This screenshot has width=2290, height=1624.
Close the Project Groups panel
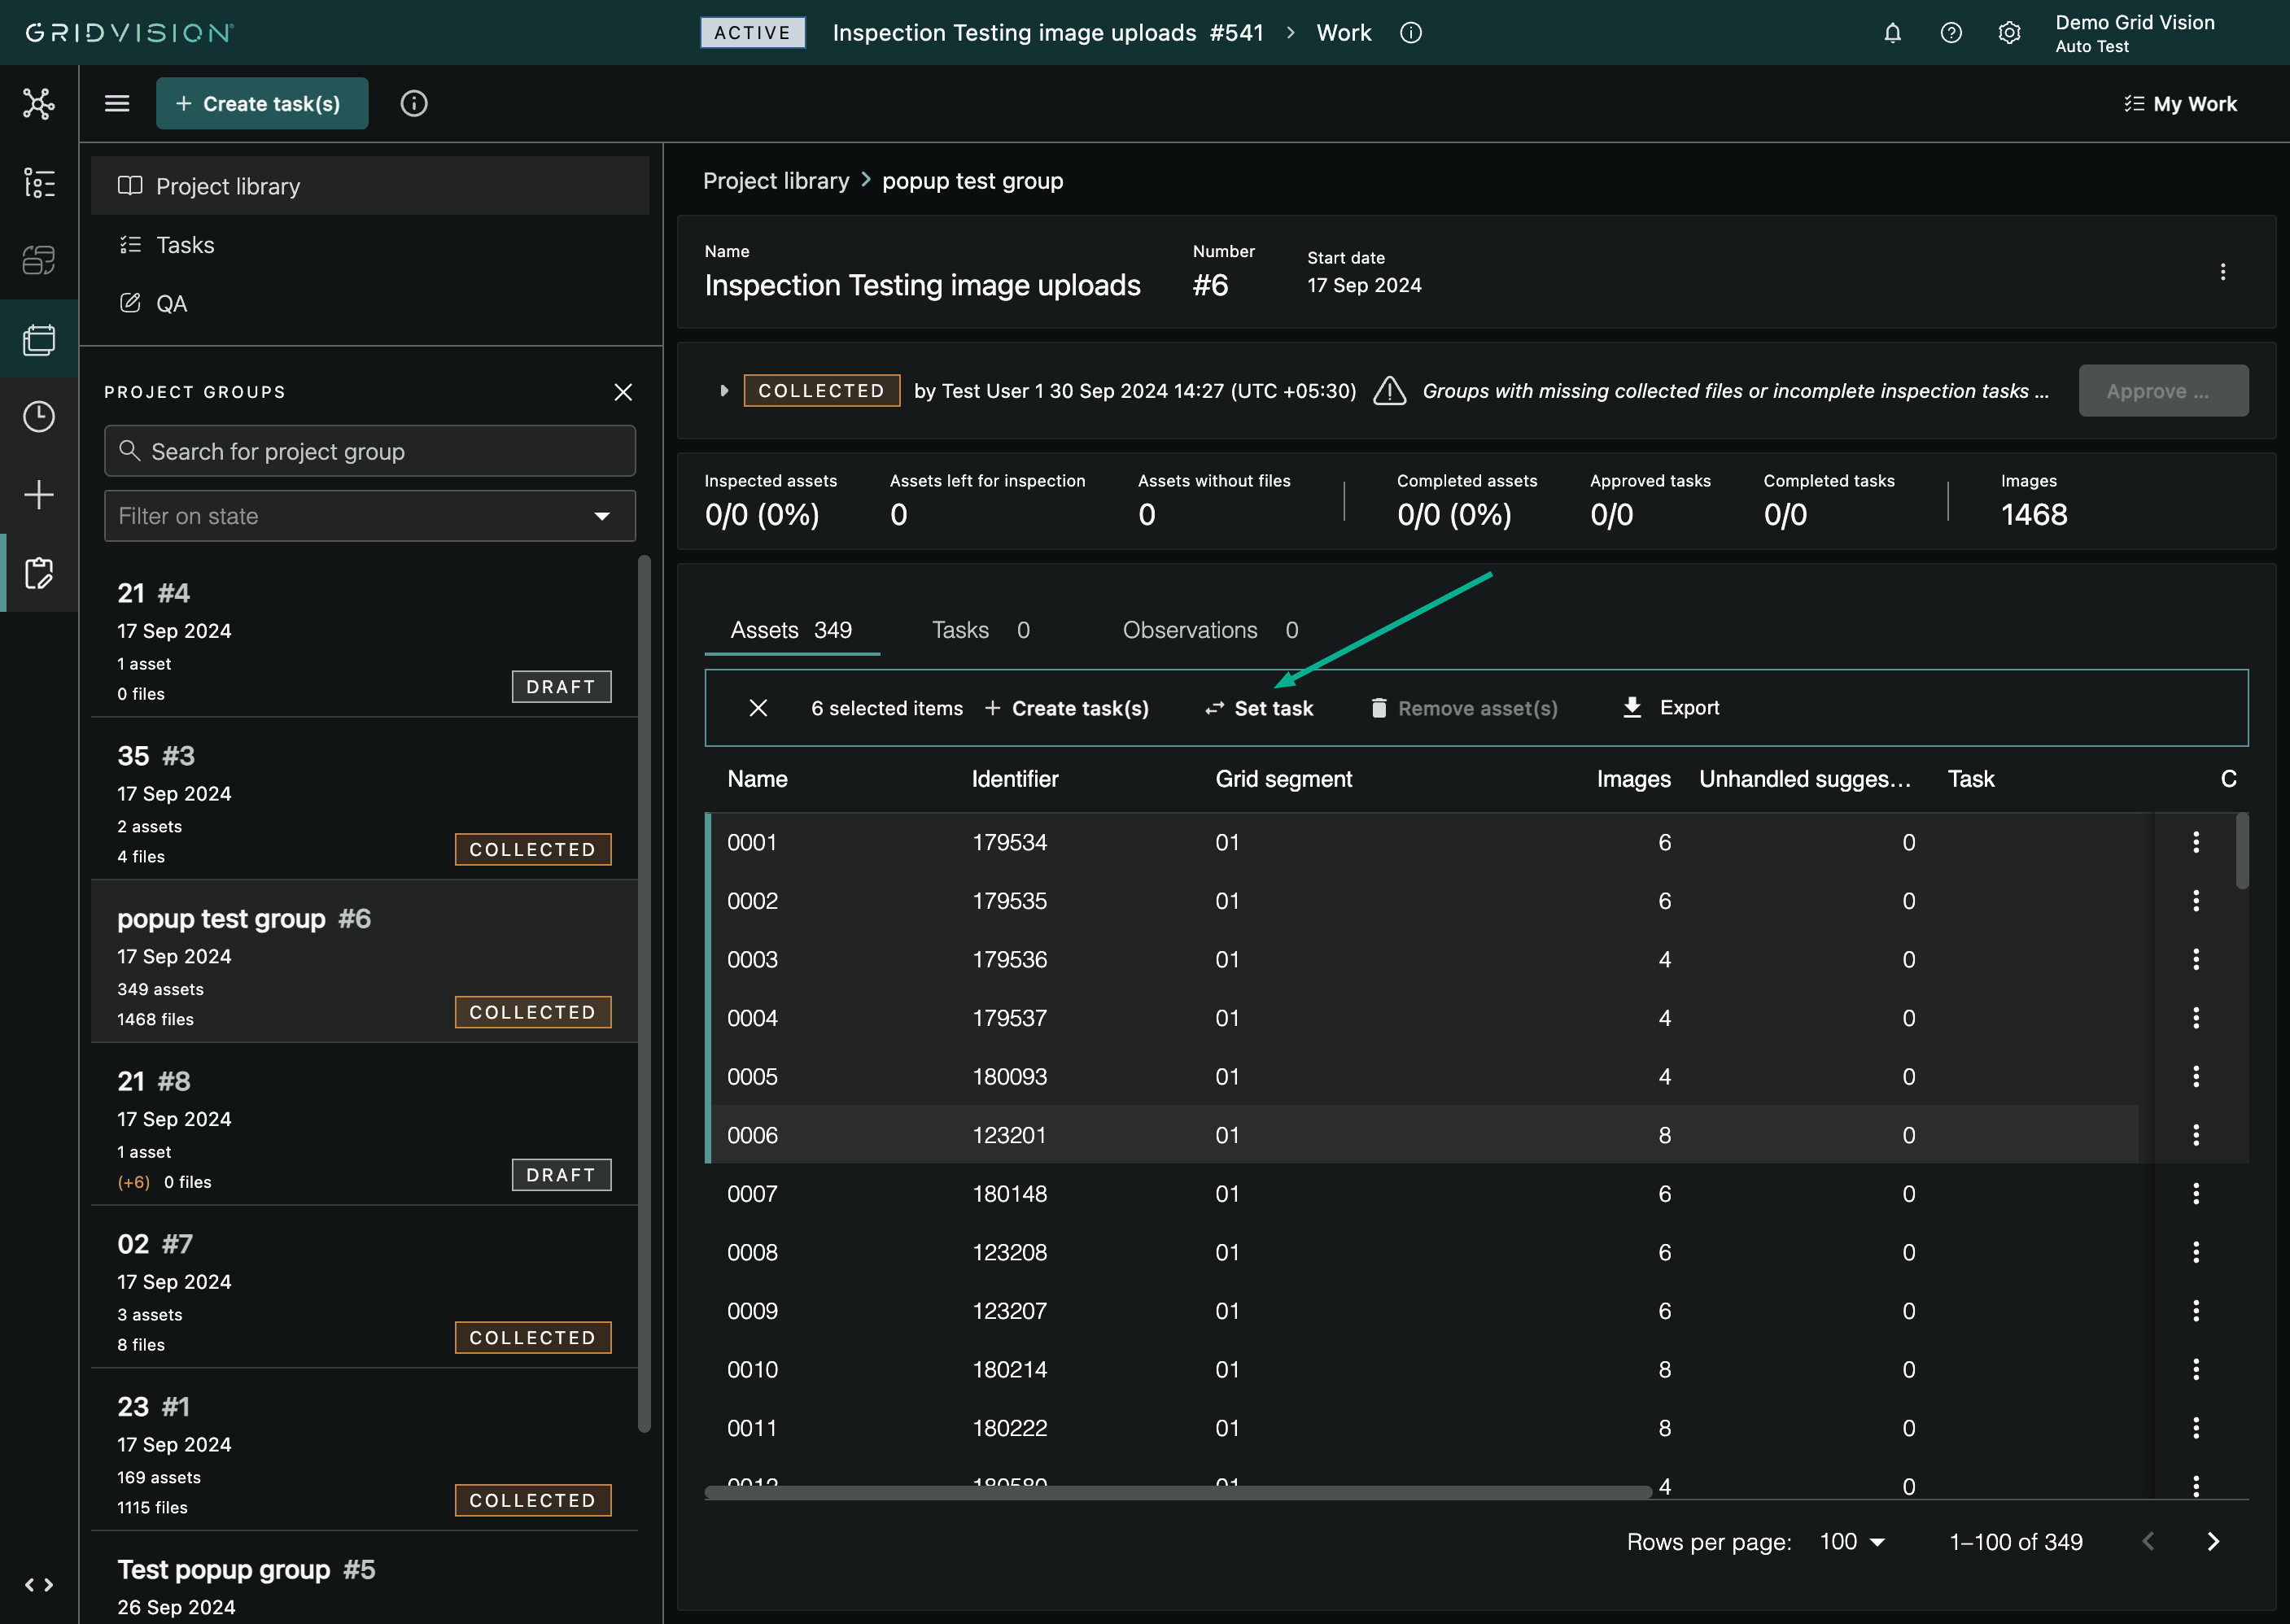click(x=623, y=392)
